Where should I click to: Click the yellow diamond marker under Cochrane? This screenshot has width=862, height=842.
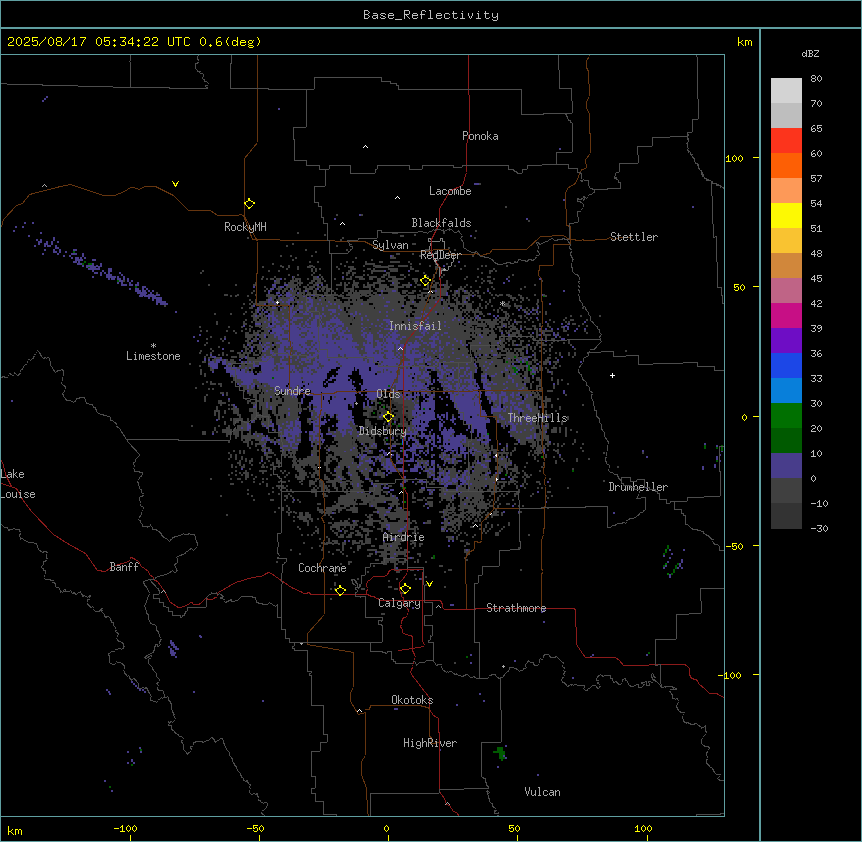(340, 590)
